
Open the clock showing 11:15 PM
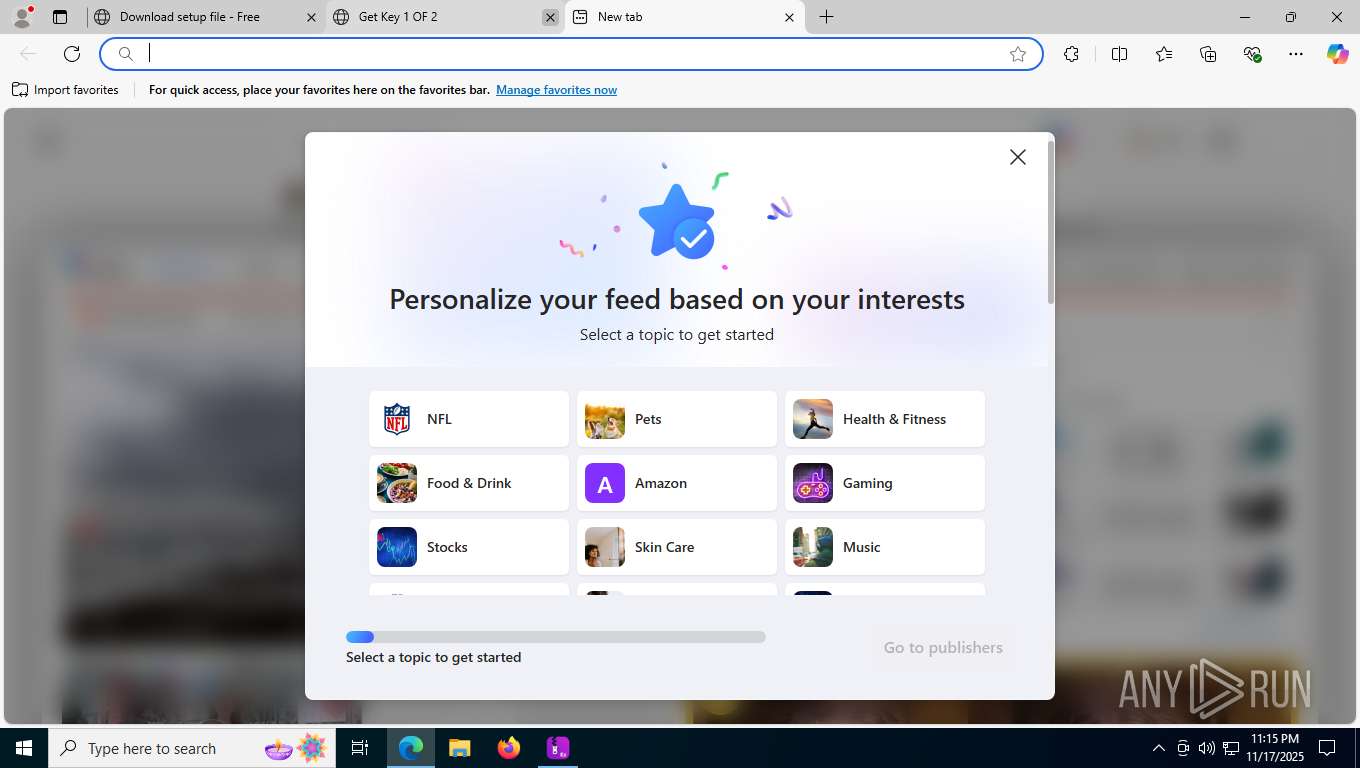click(x=1274, y=748)
